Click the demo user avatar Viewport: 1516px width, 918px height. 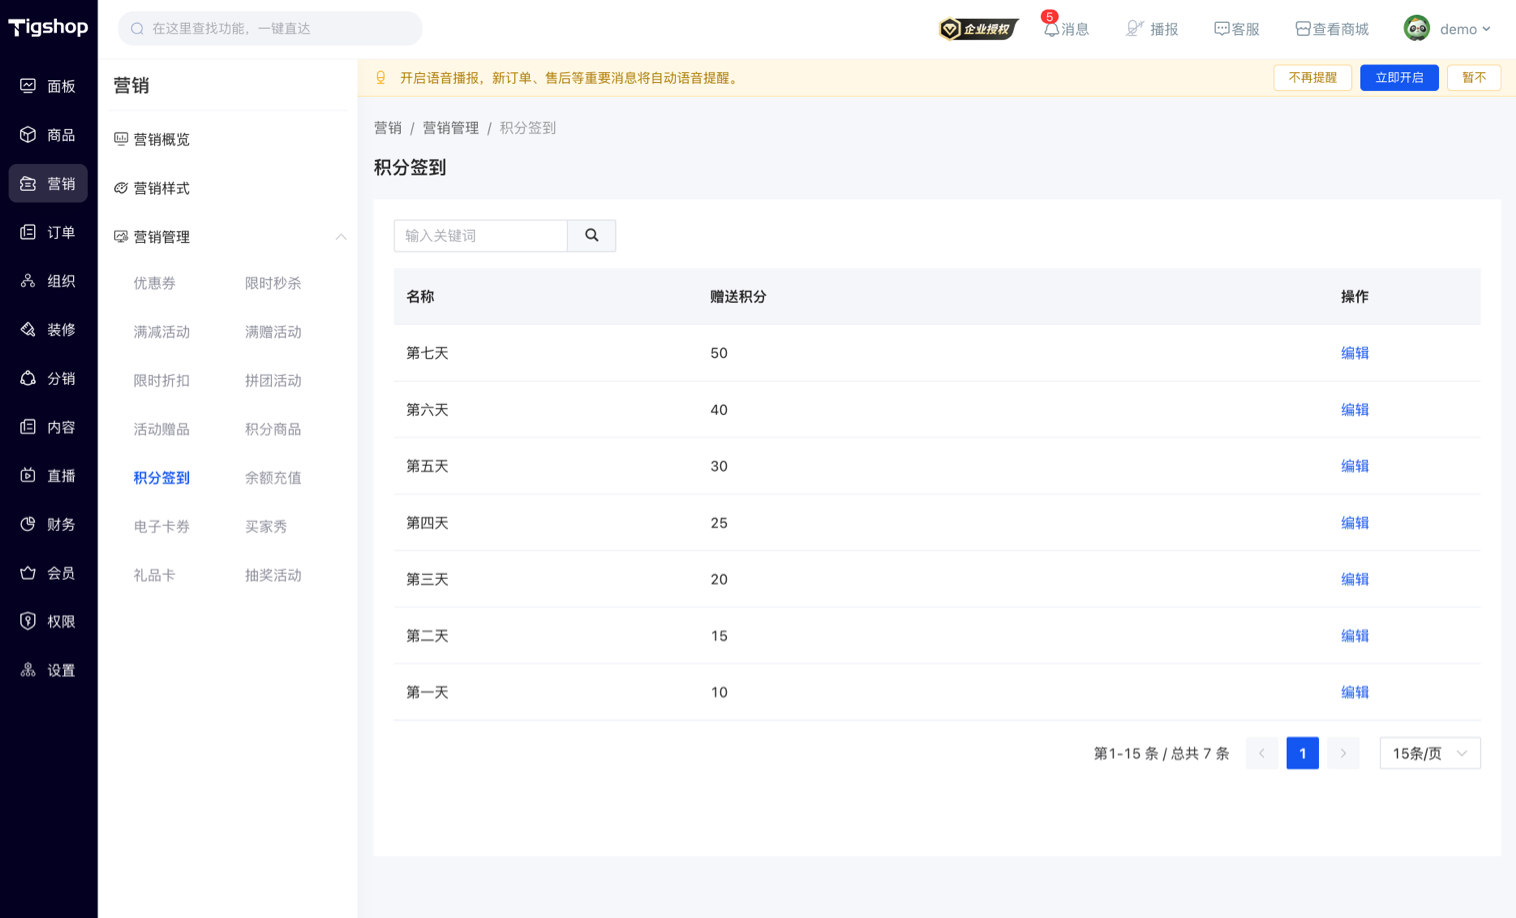point(1416,28)
